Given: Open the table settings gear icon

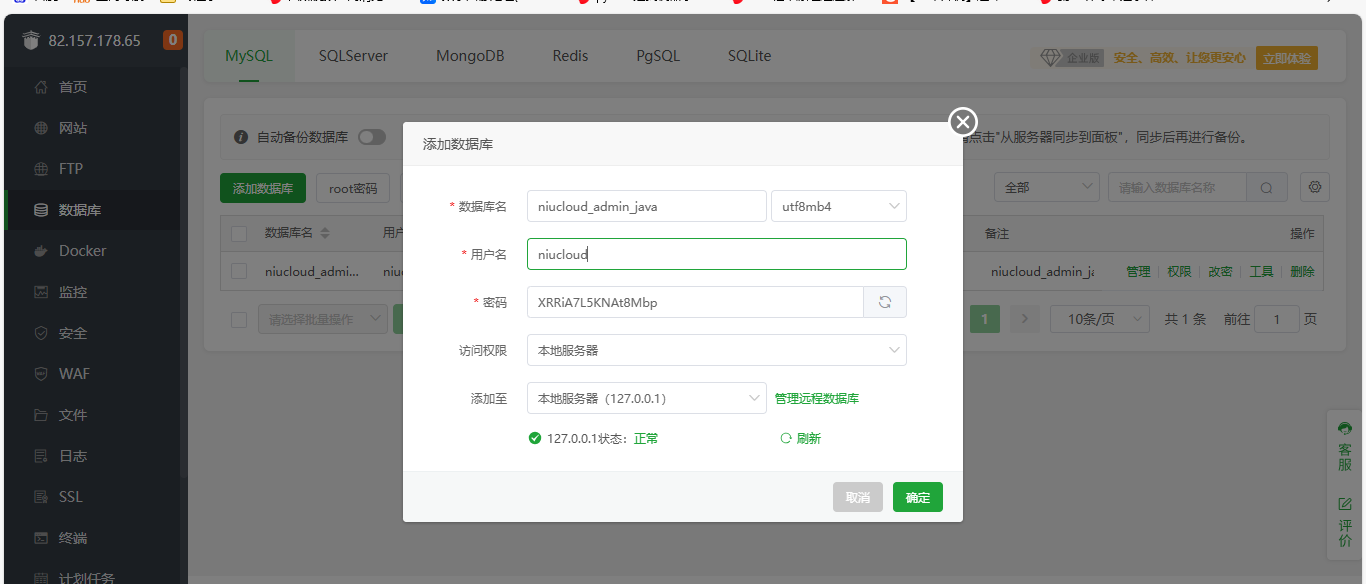Looking at the screenshot, I should click(1315, 187).
